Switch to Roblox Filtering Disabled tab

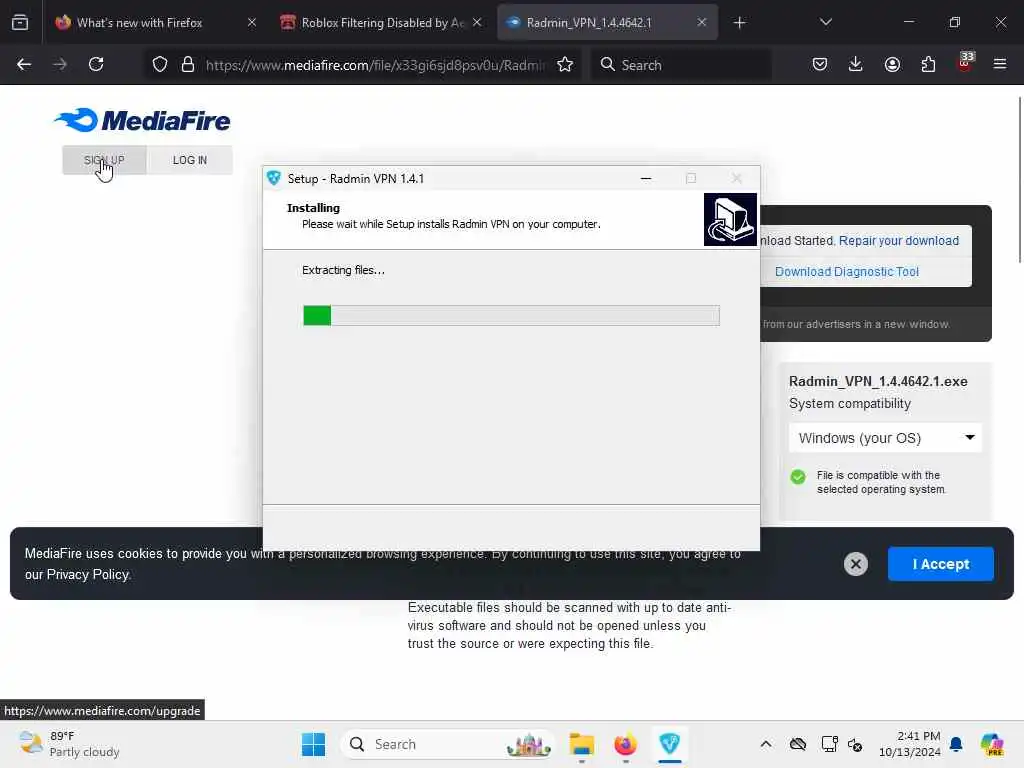(x=383, y=23)
